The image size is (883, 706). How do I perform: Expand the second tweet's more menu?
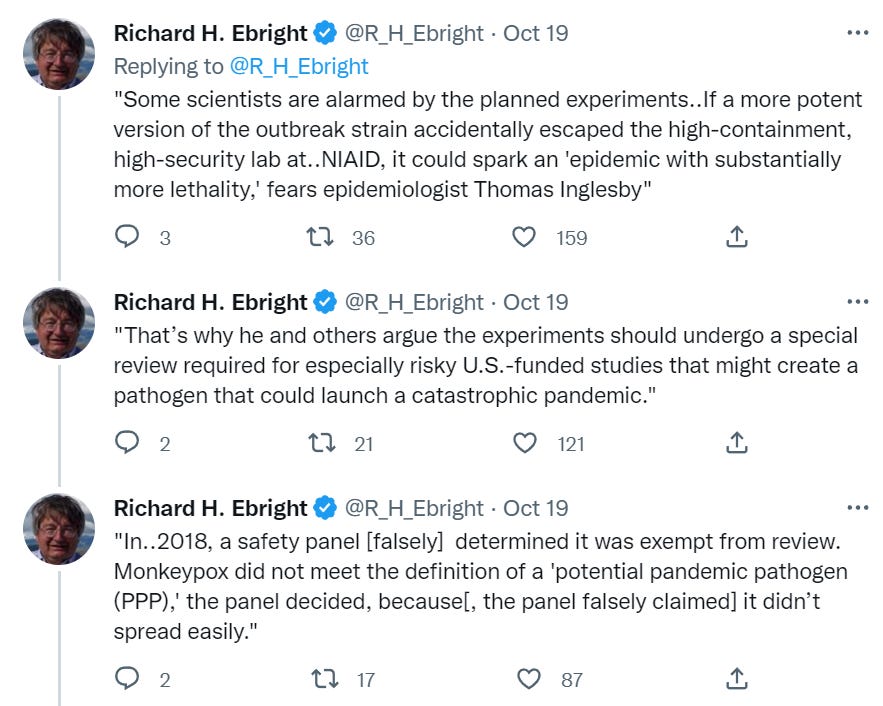coord(857,302)
